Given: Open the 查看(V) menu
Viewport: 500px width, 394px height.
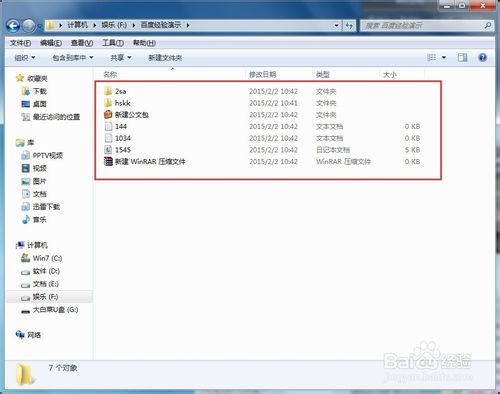Looking at the screenshot, I should (82, 43).
